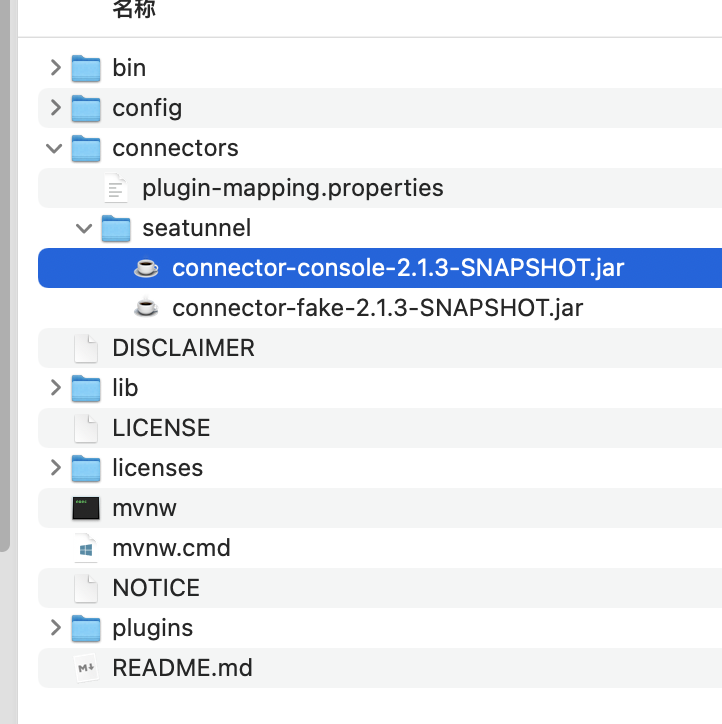Select 'connector-fake-2.1.3-SNAPSHOT.jar' file name
Screen dimensions: 722x724
coord(378,308)
